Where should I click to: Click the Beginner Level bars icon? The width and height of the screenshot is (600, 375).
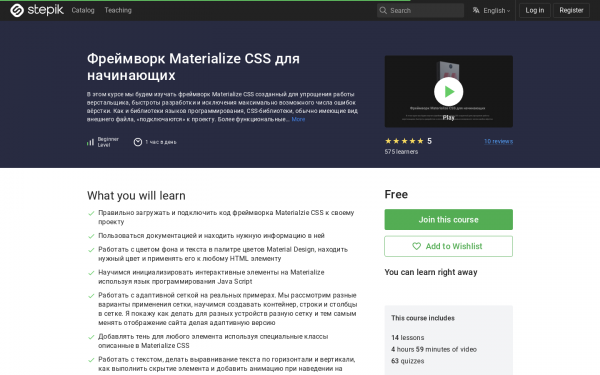(90, 142)
